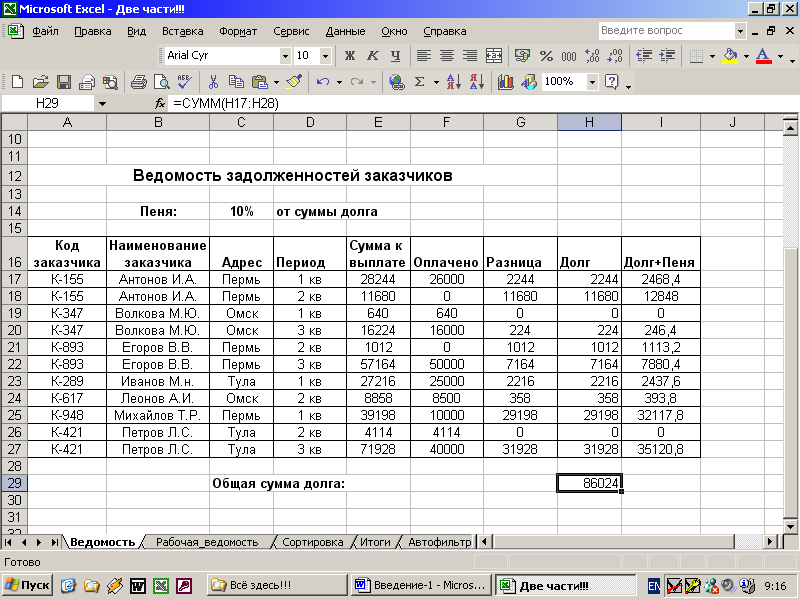Open the Формат menu
This screenshot has width=800, height=600.
click(237, 31)
